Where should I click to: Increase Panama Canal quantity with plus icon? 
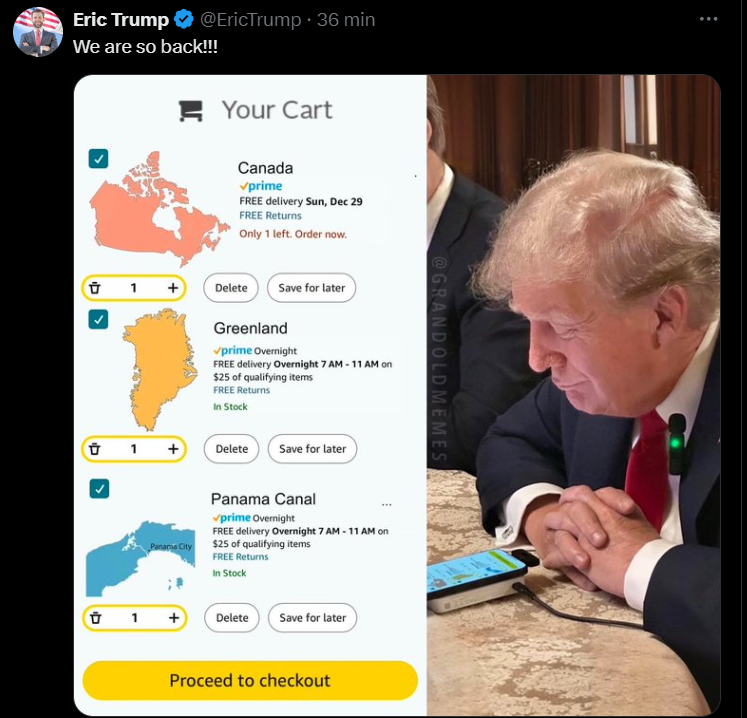174,618
